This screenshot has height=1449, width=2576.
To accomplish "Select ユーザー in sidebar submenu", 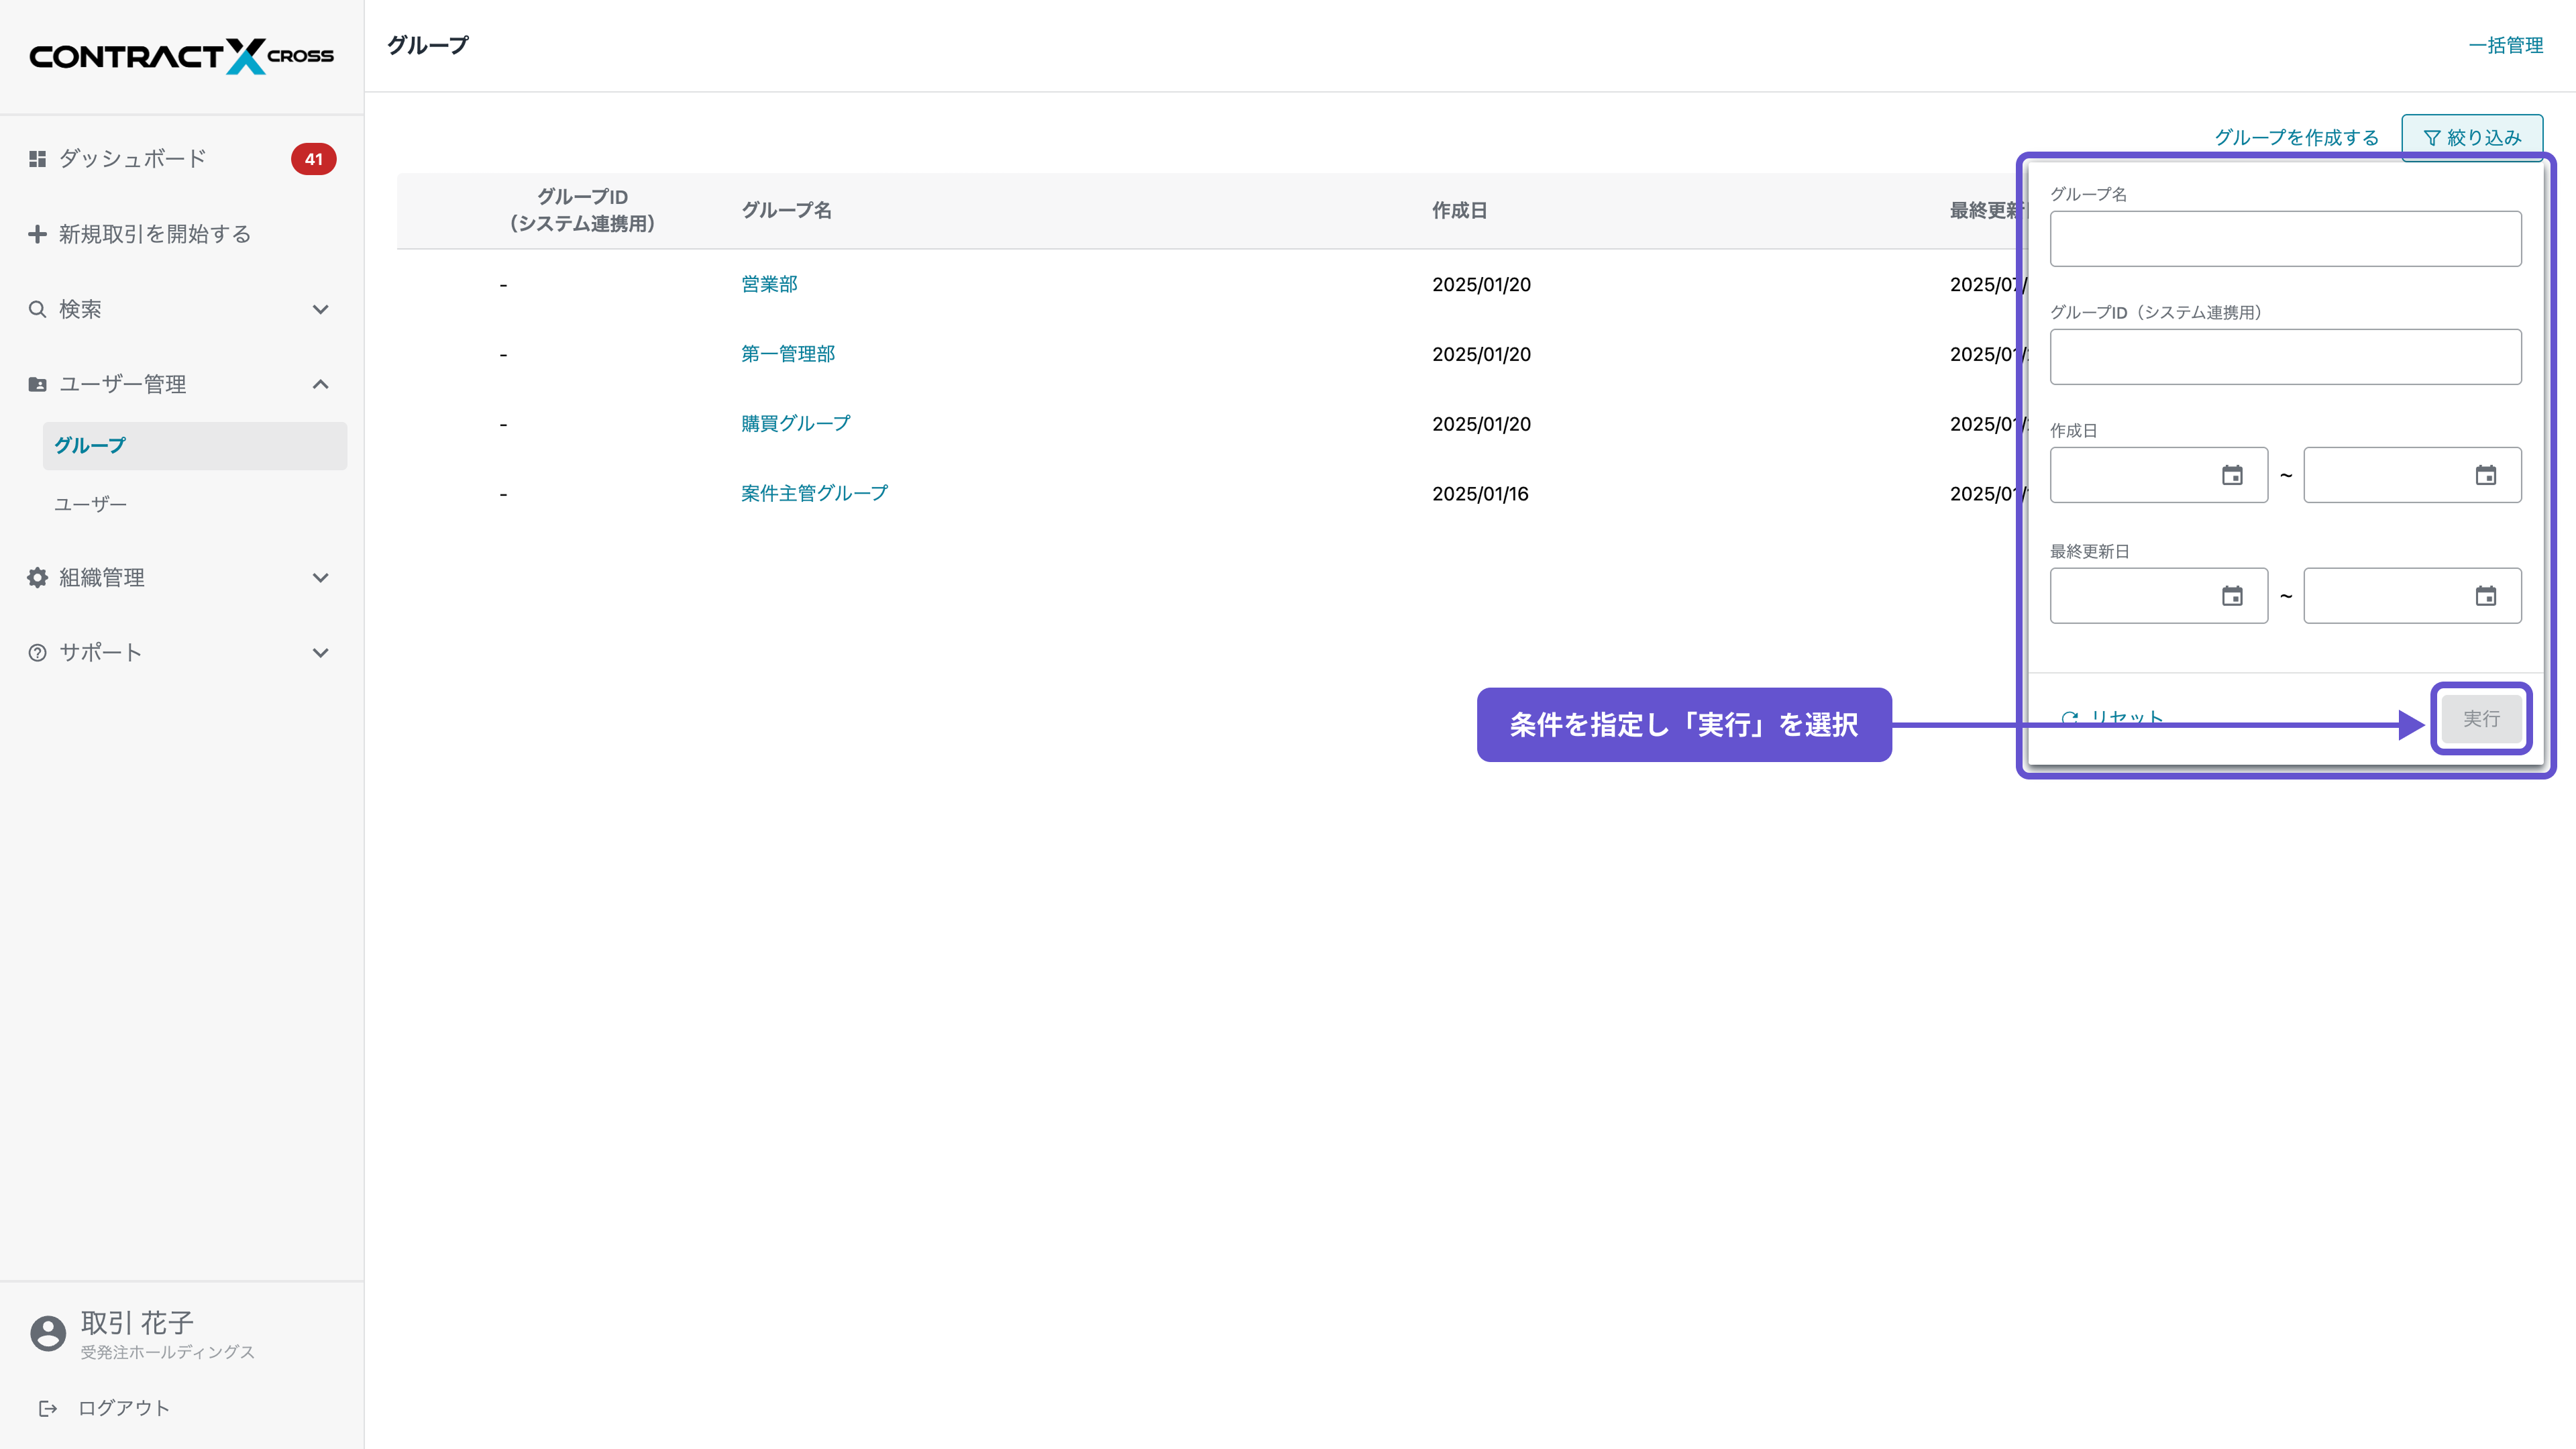I will 90,504.
